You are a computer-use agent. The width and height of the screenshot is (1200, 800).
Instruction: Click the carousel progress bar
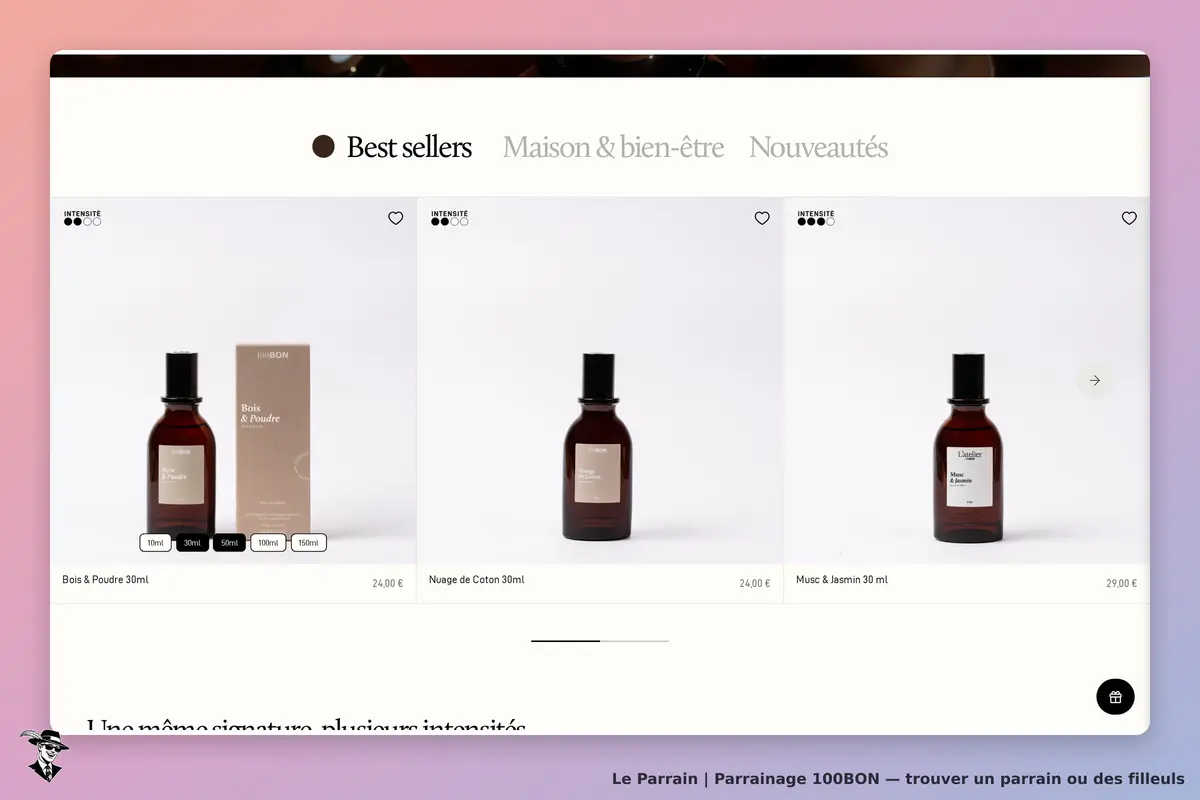pos(600,640)
